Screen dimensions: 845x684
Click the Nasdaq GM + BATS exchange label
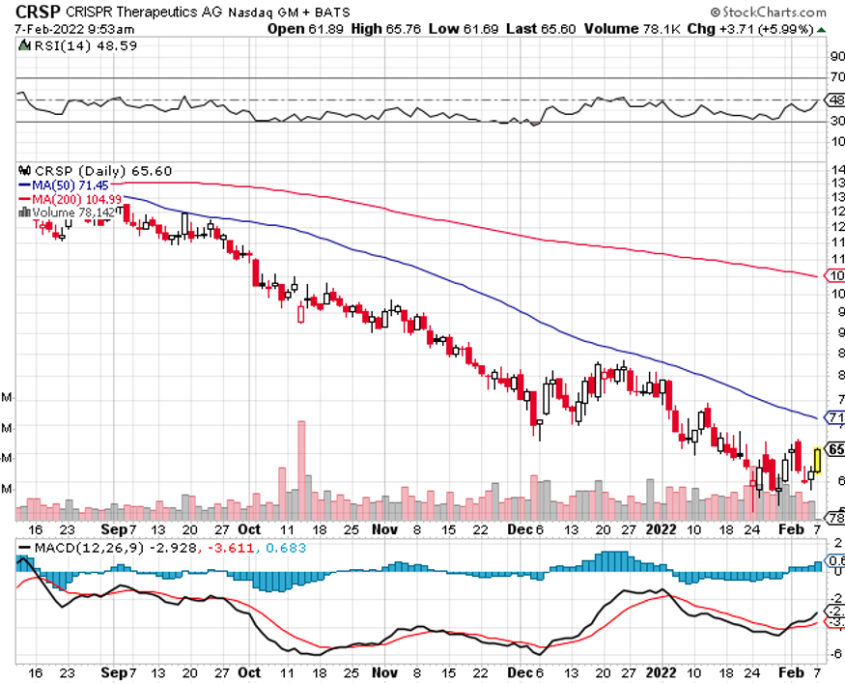[289, 12]
